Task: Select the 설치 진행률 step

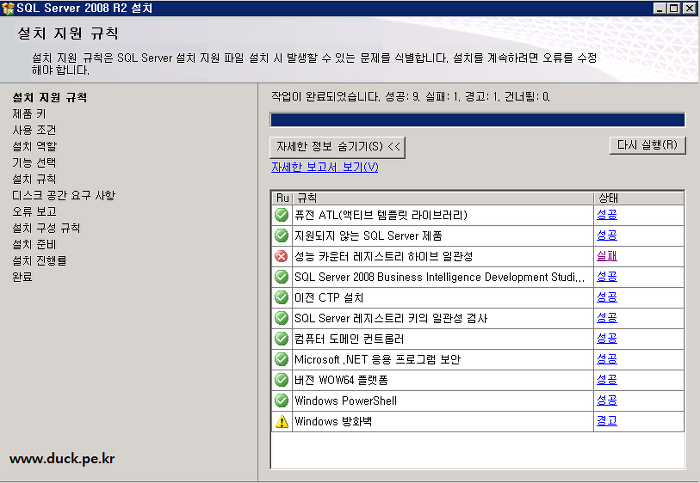Action: [x=39, y=260]
